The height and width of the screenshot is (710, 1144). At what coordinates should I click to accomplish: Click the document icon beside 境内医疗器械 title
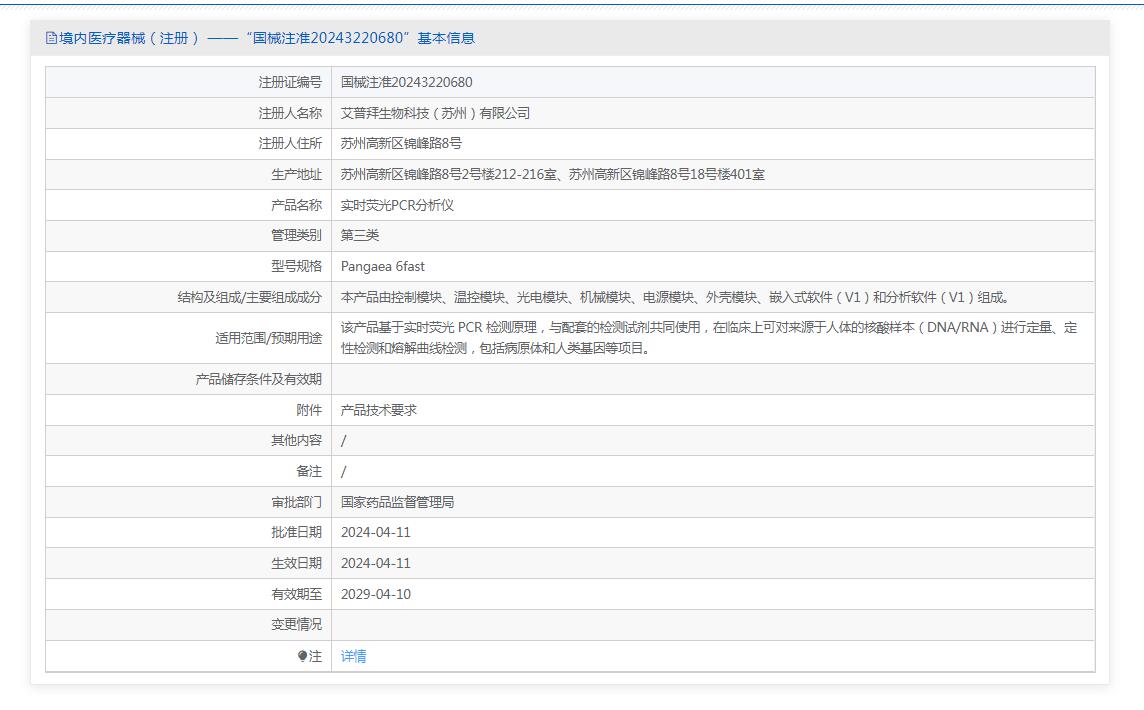tap(51, 38)
